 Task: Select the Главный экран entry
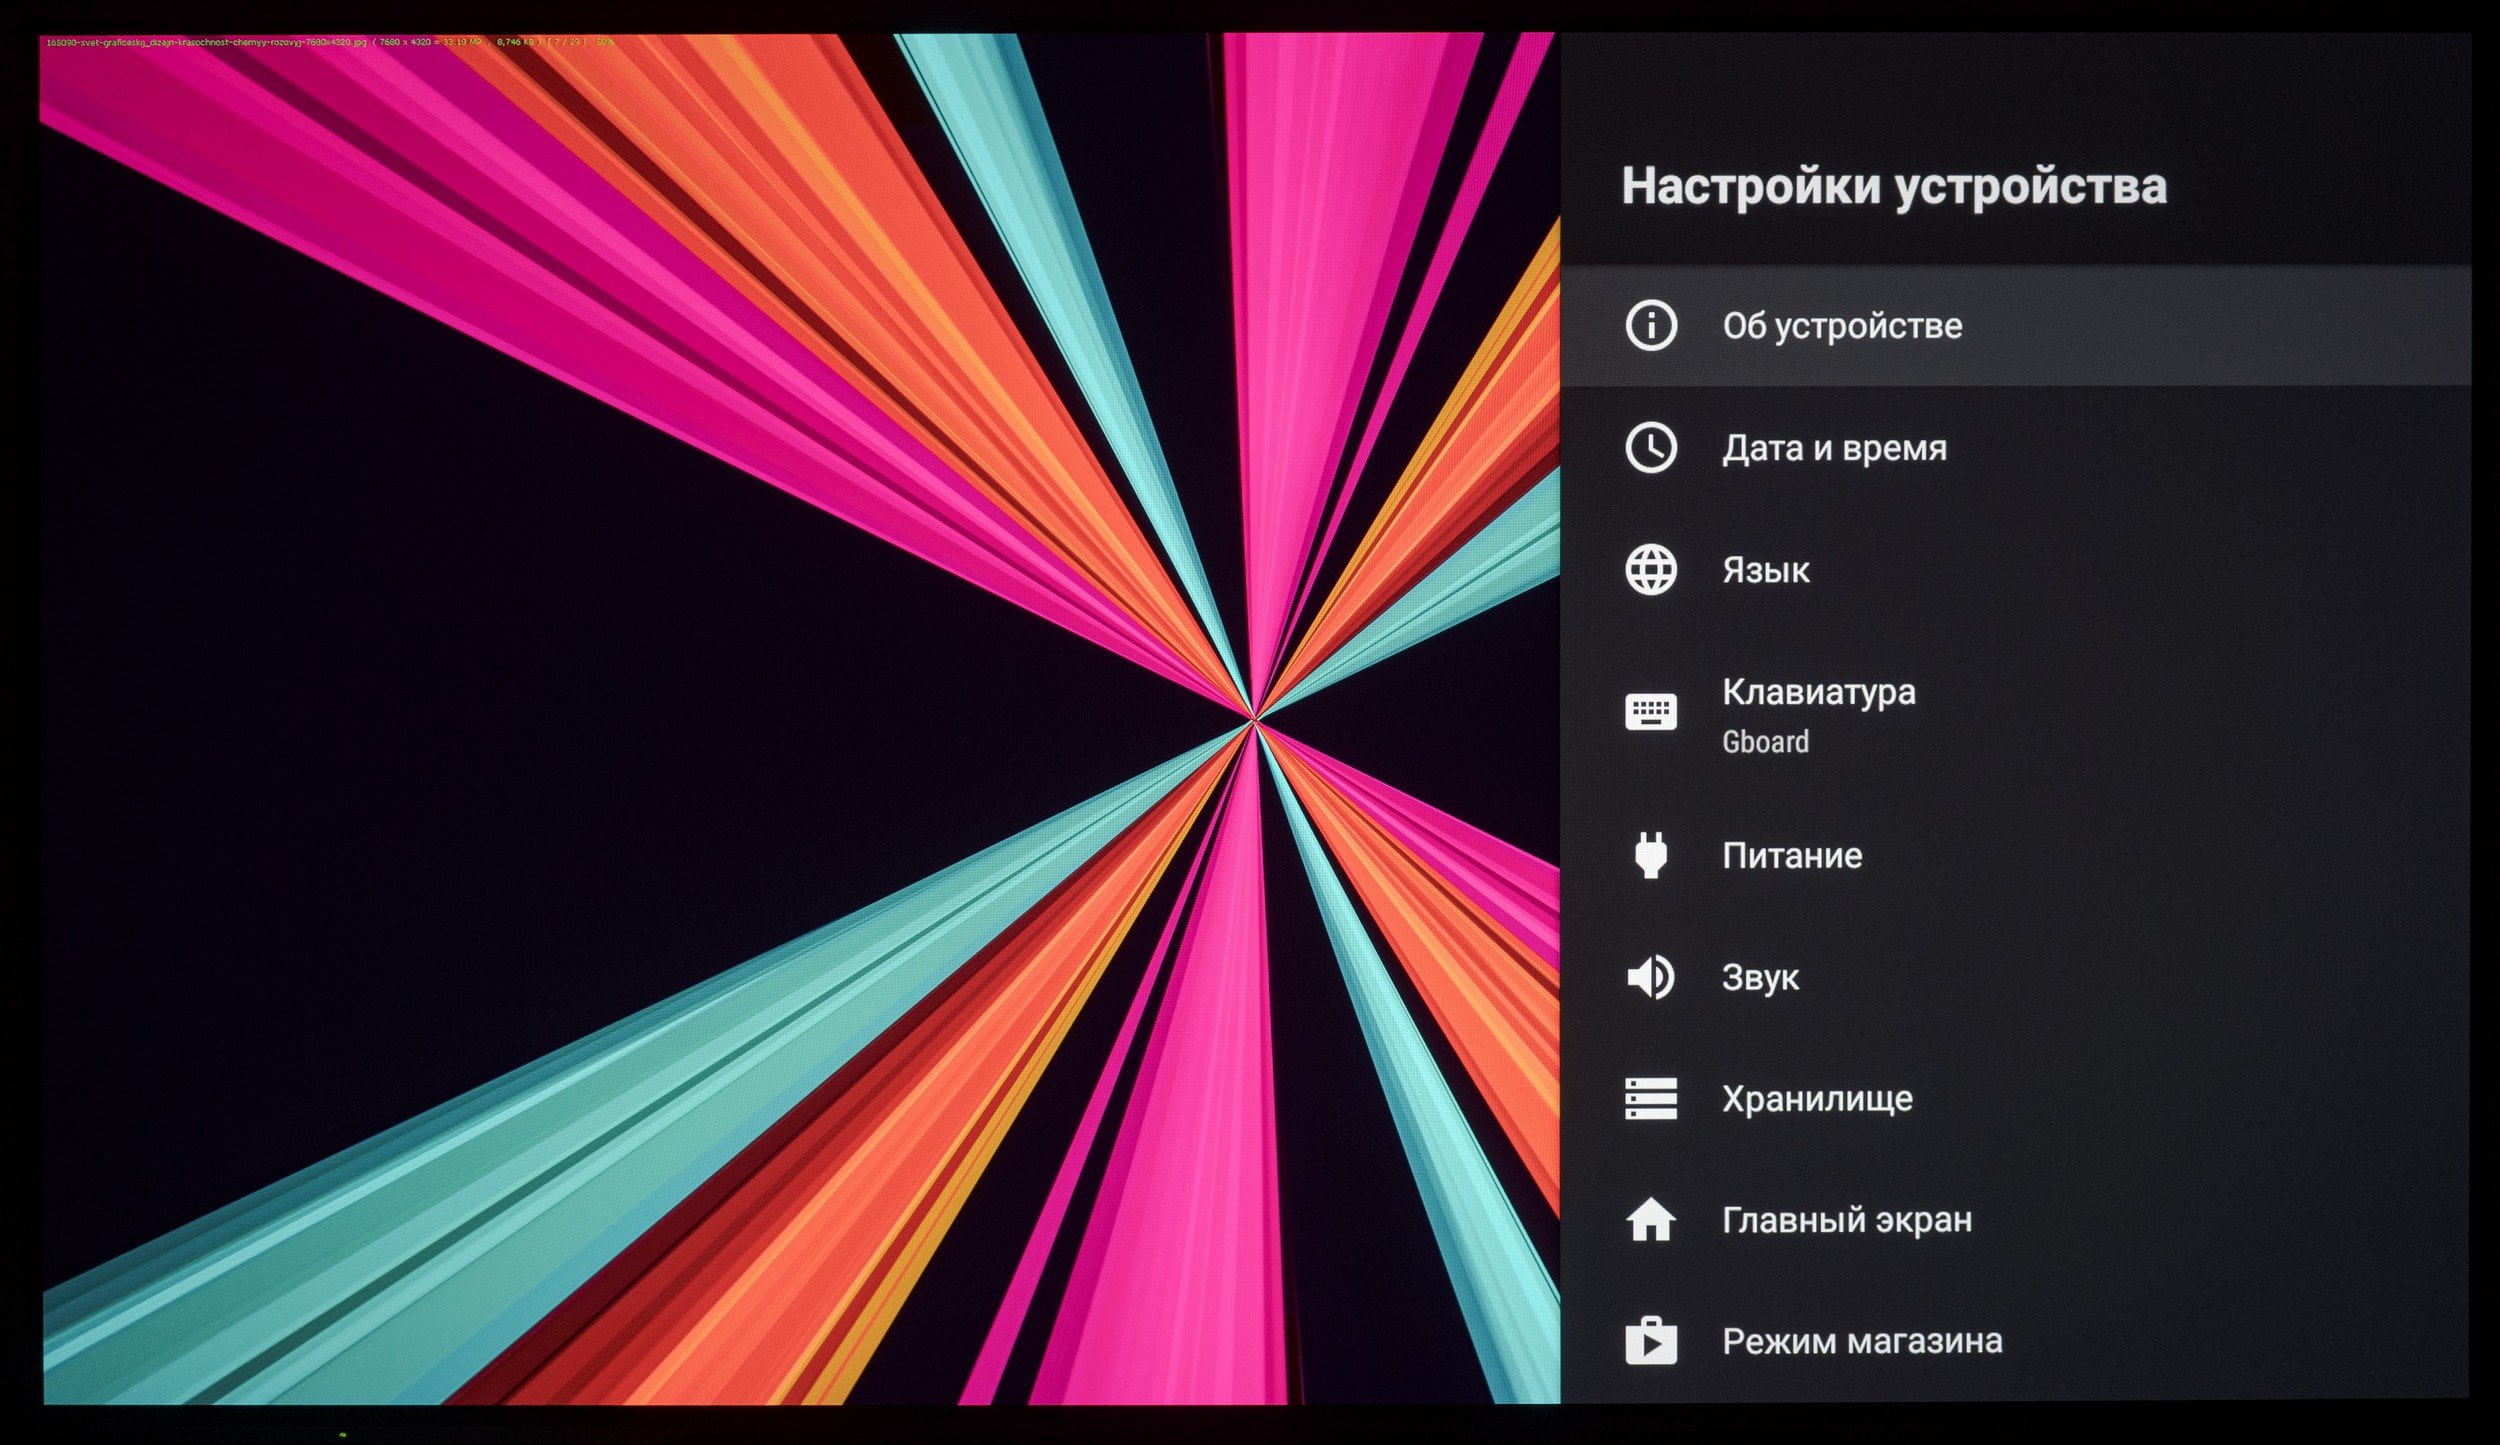tap(2014, 1220)
